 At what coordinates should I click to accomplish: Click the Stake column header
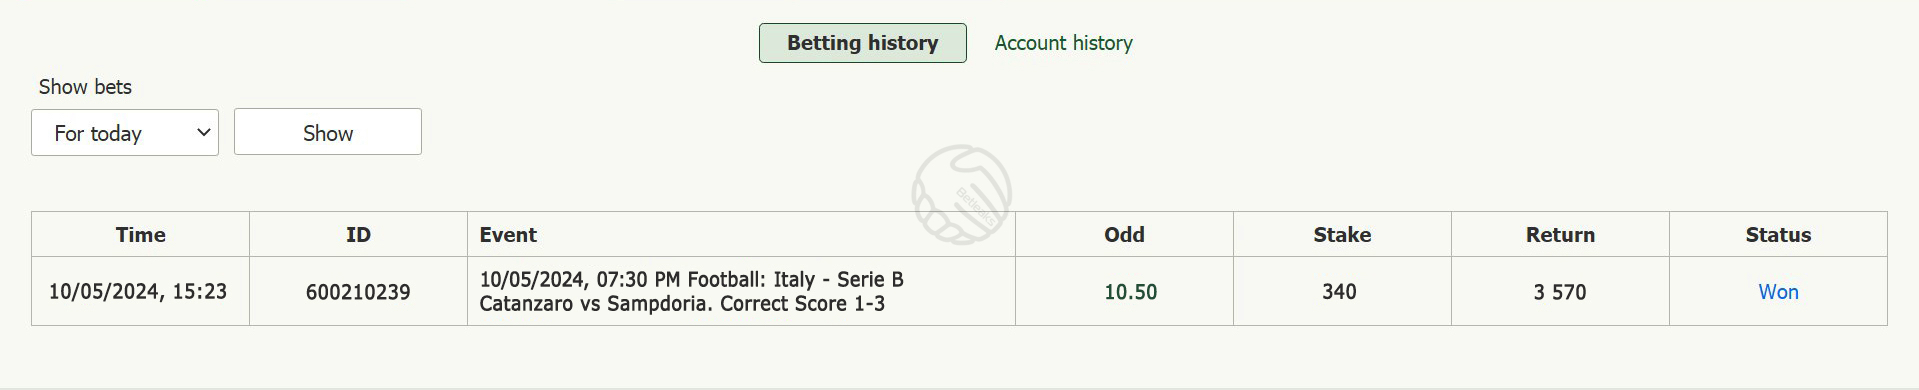click(1342, 235)
